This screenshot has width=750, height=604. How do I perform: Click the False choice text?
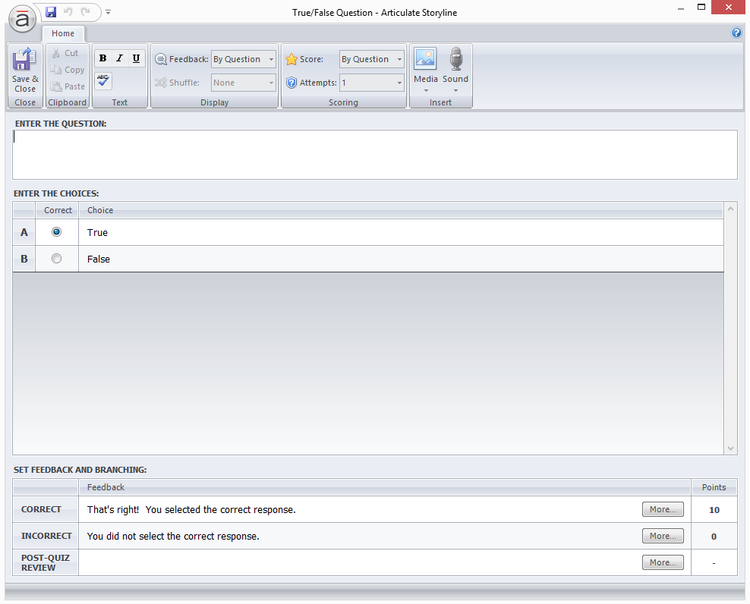(x=99, y=259)
